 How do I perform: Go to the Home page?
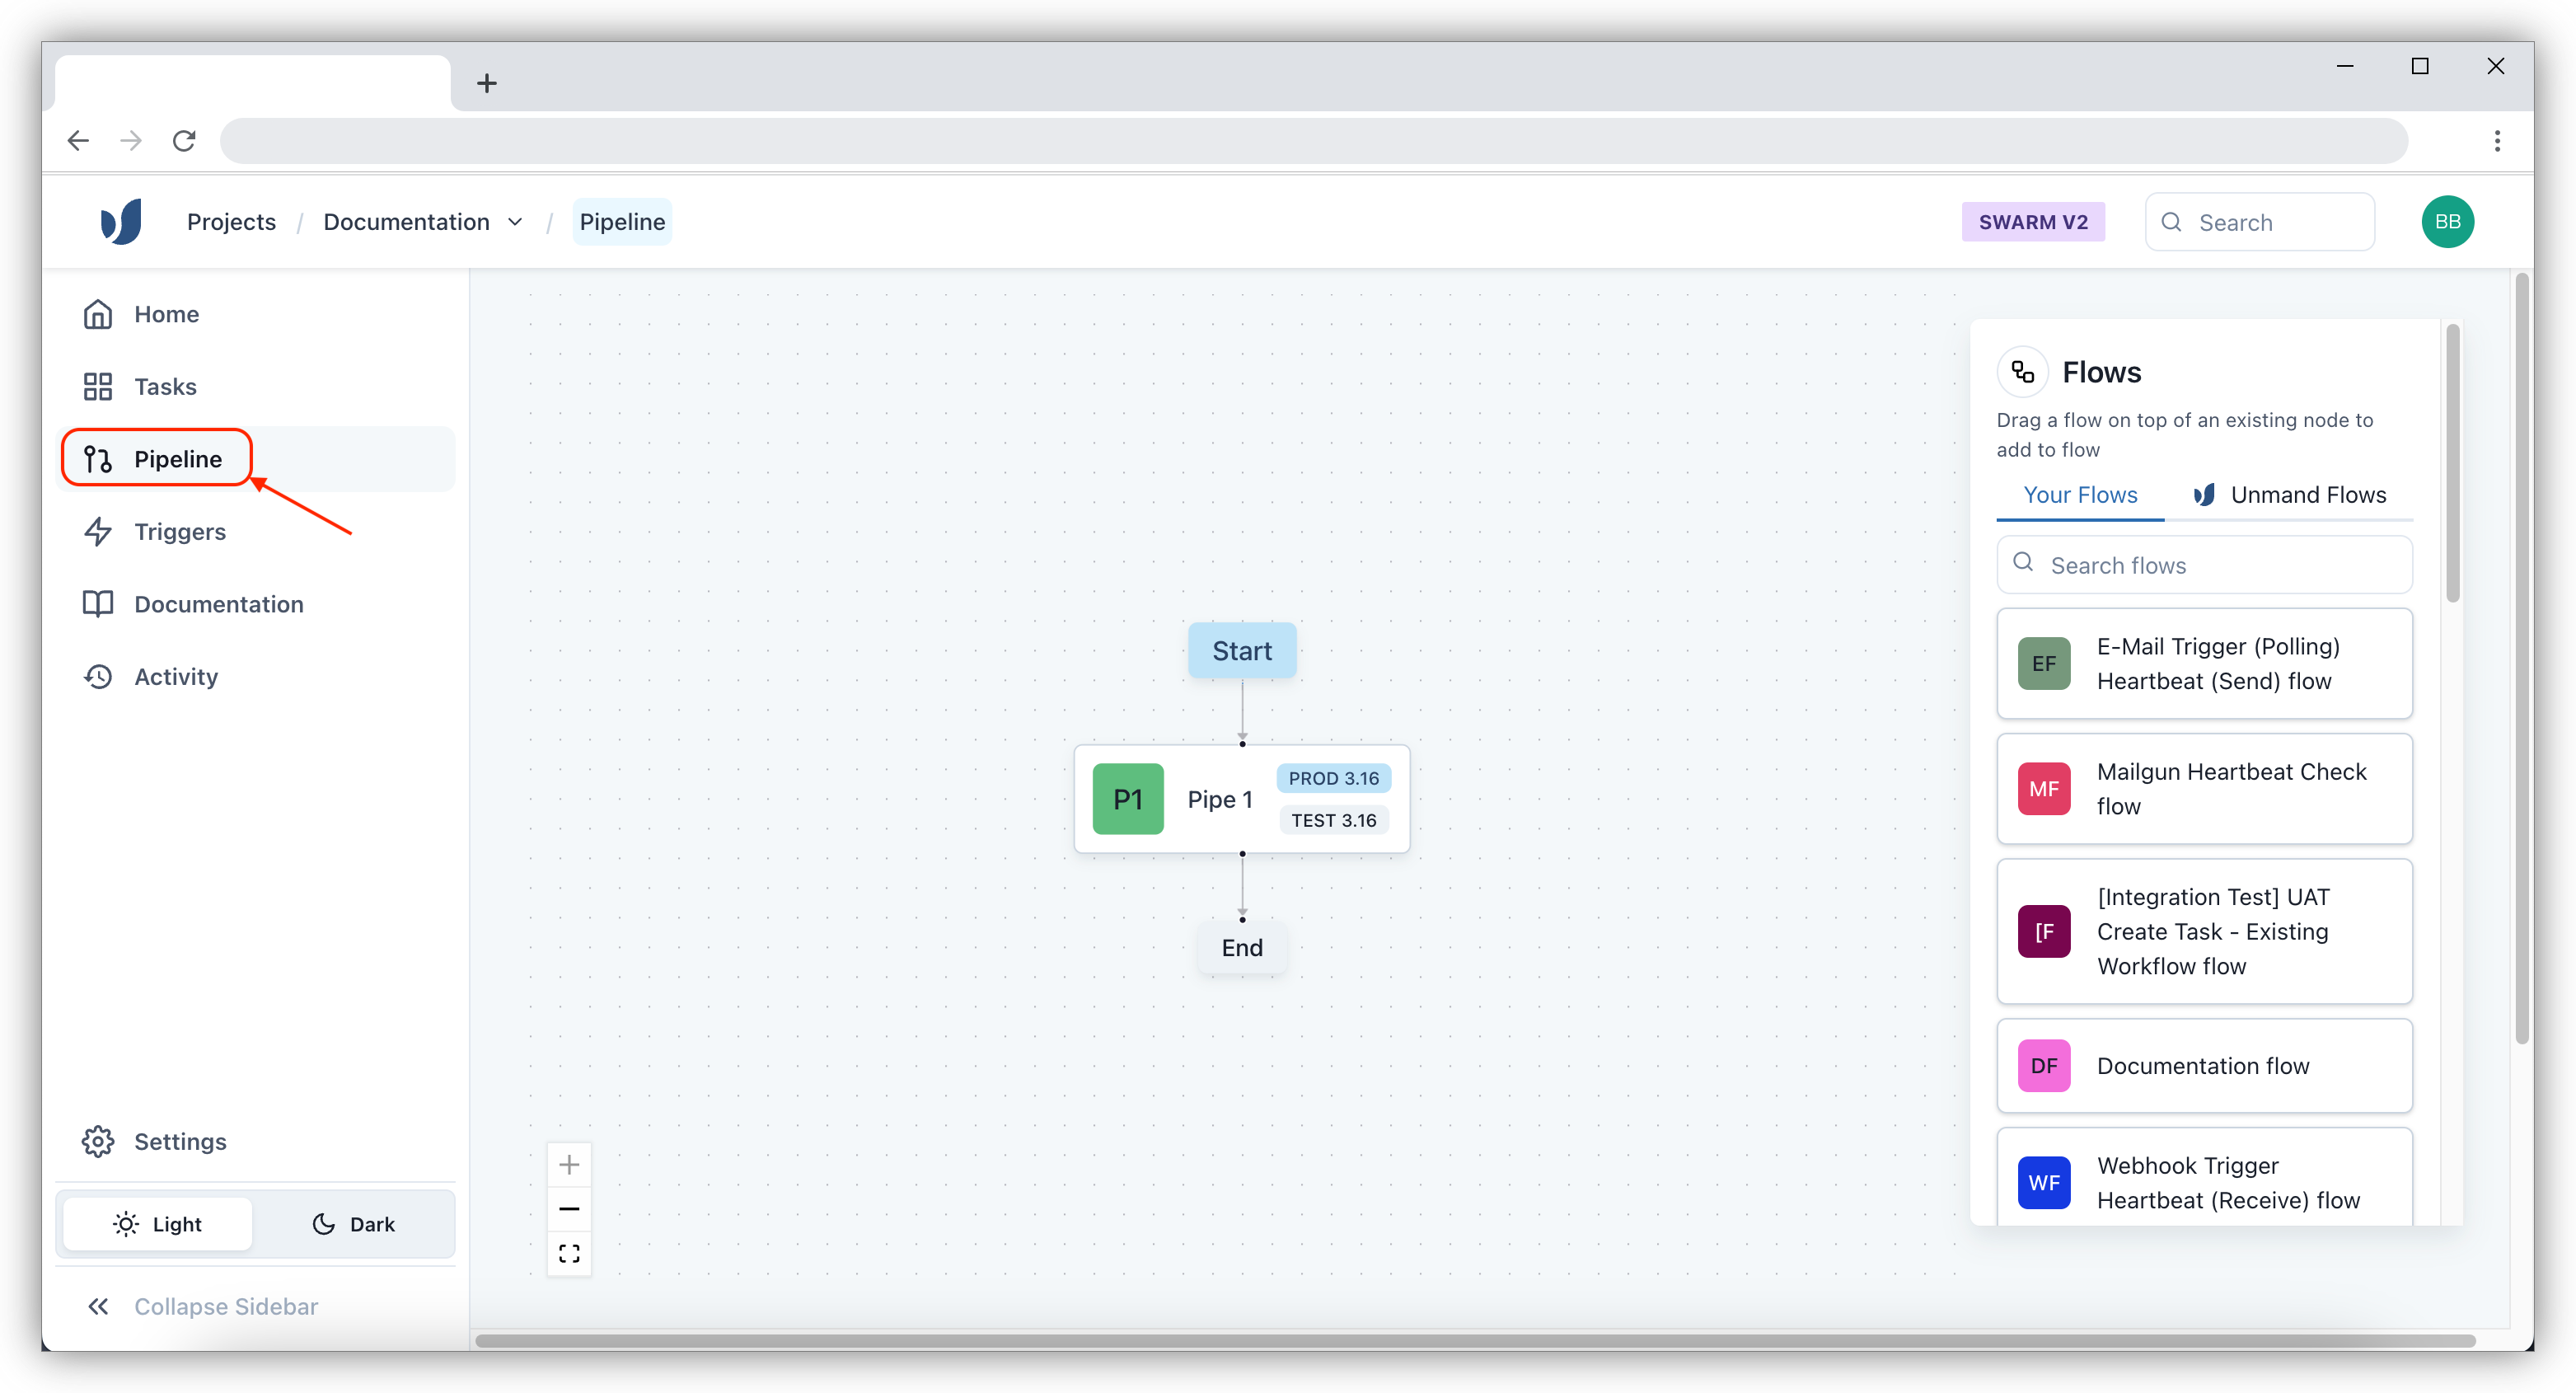tap(166, 313)
